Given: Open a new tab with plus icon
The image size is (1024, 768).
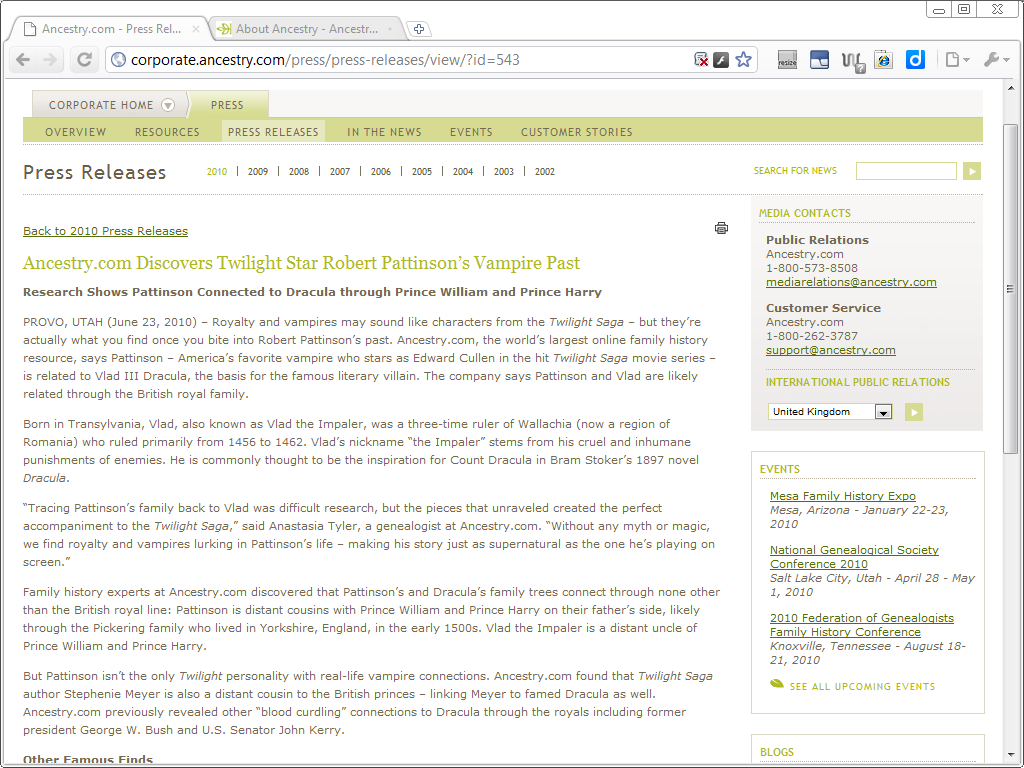Looking at the screenshot, I should [419, 29].
